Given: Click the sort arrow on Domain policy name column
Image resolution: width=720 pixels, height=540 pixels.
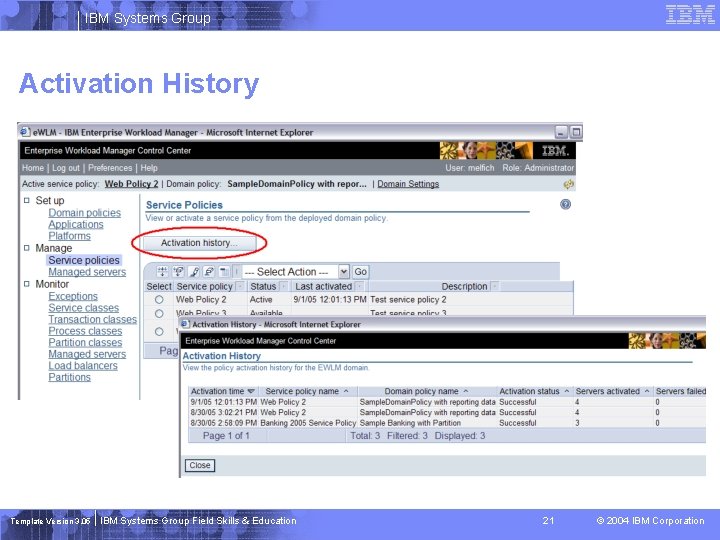Looking at the screenshot, I should pyautogui.click(x=466, y=391).
